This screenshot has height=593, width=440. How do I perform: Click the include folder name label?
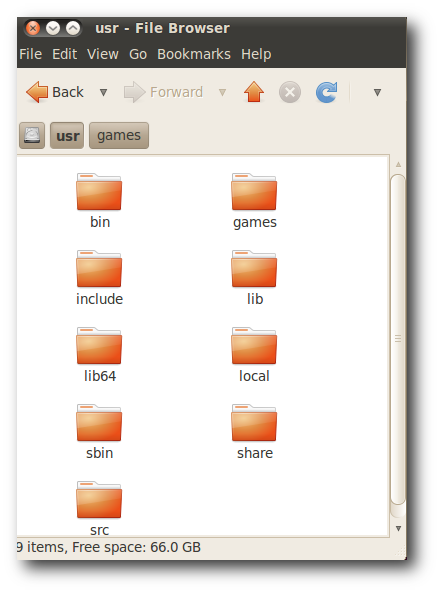[x=100, y=299]
